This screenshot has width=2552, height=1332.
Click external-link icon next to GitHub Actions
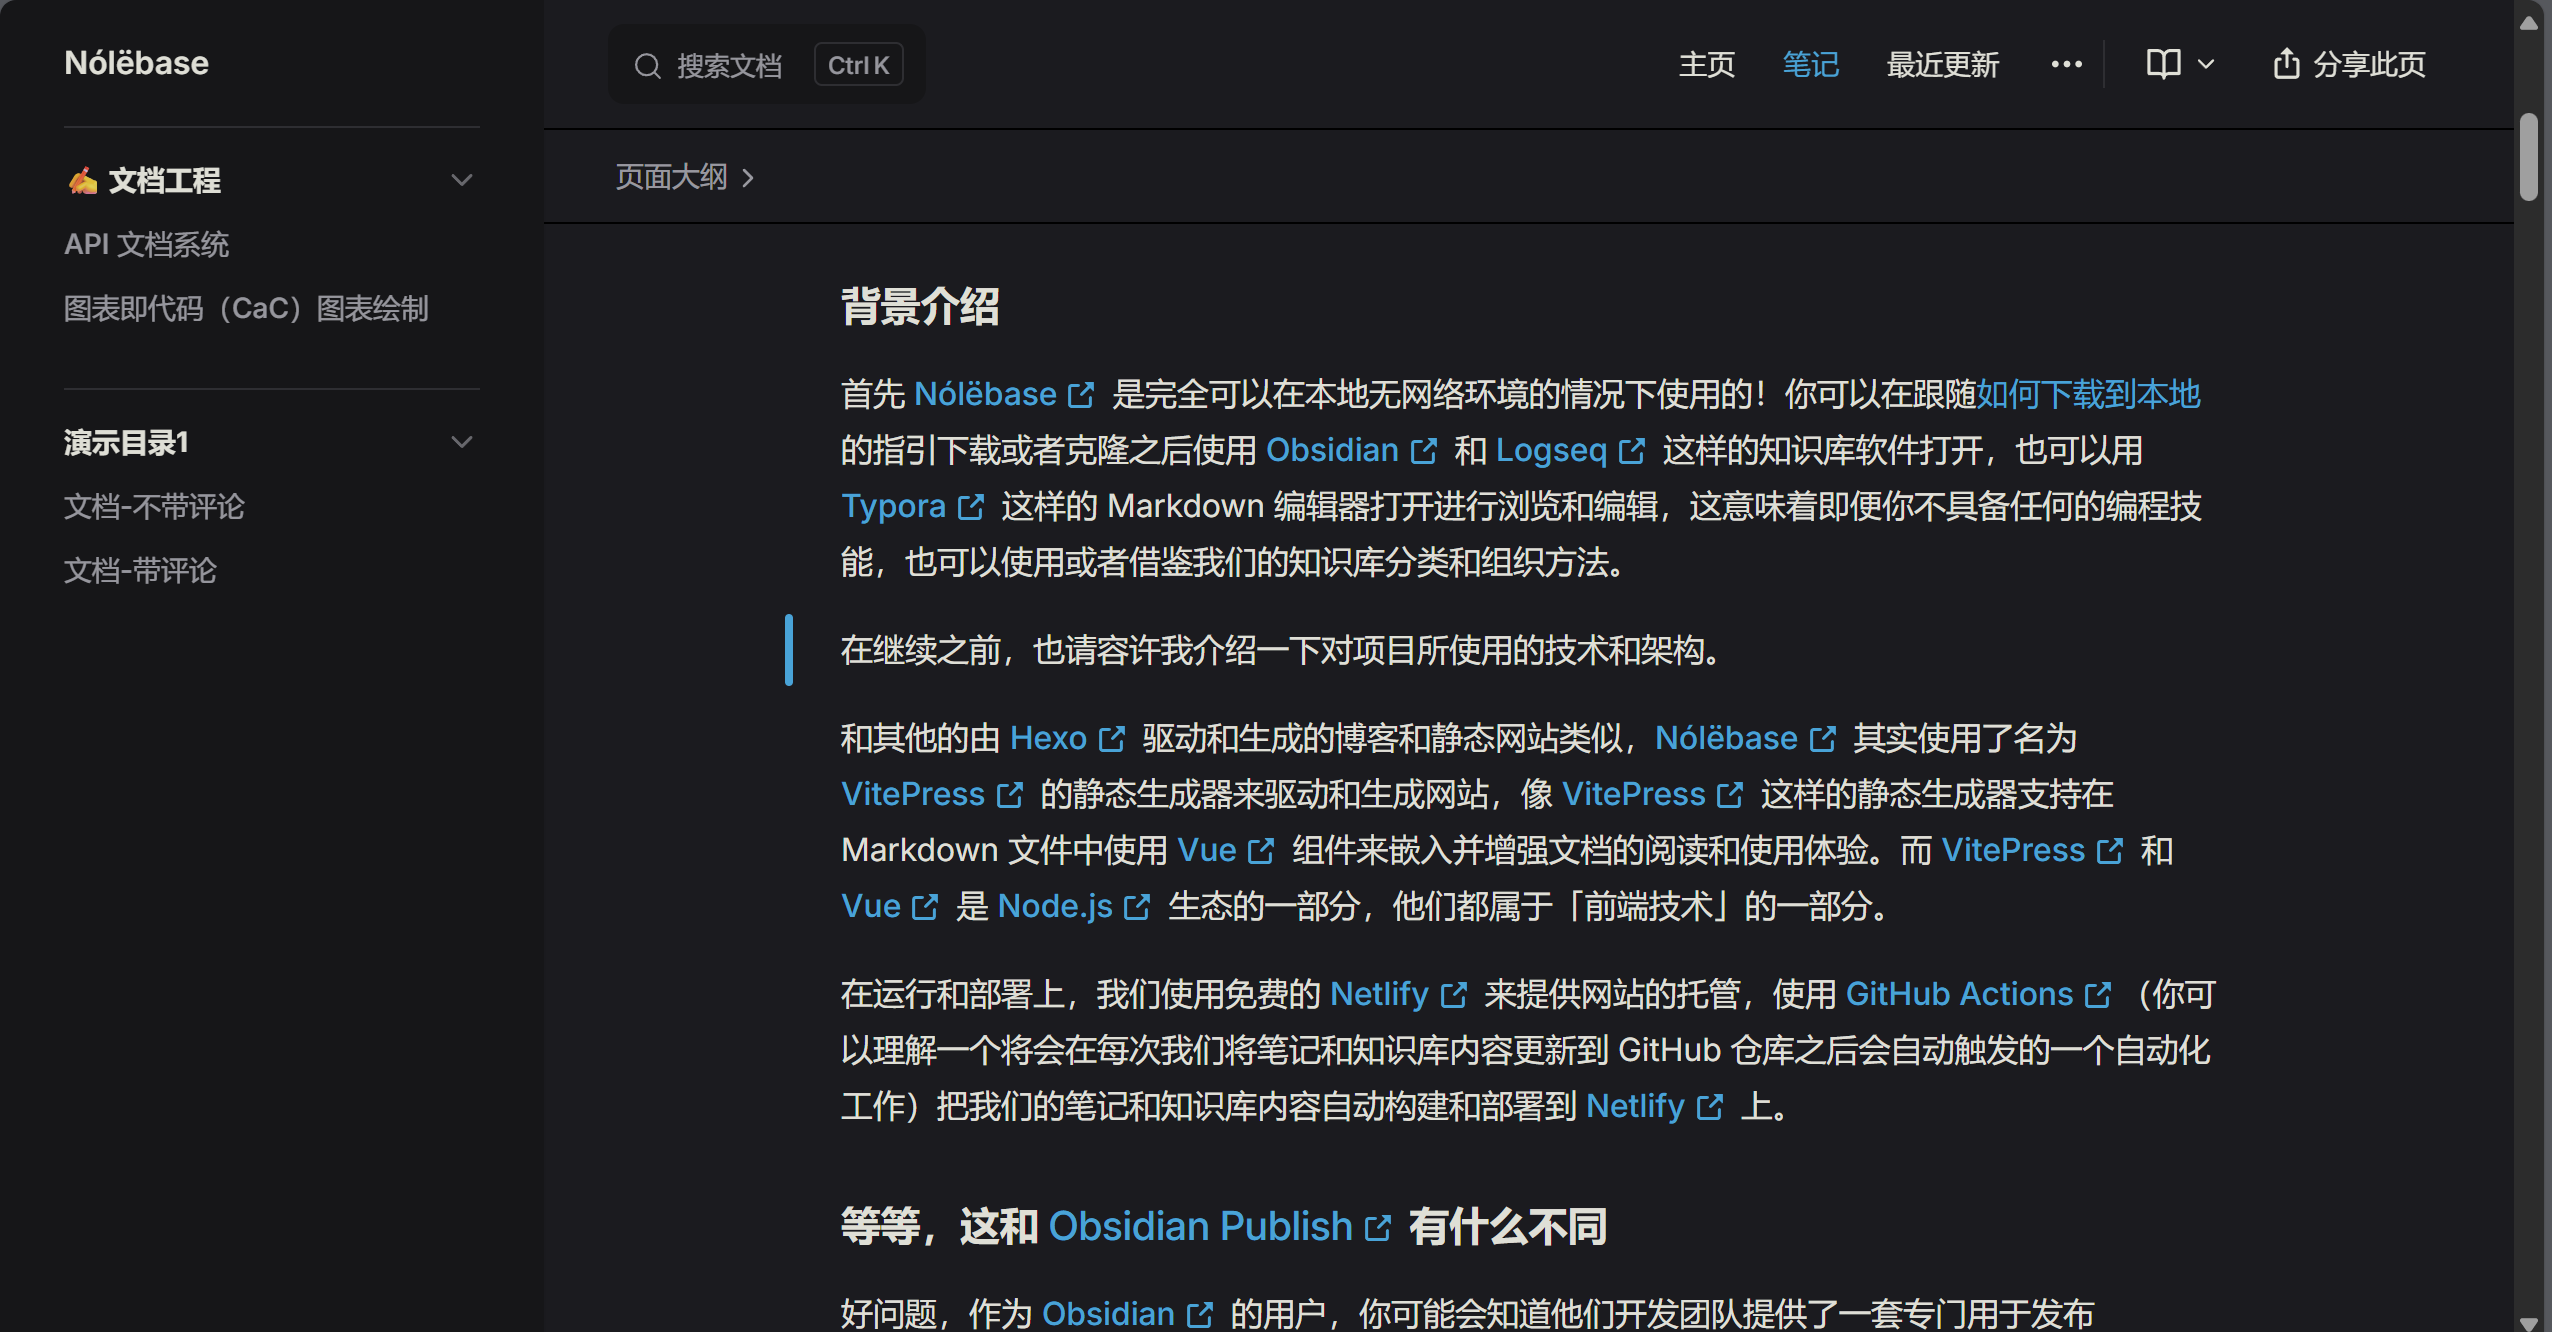pyautogui.click(x=2097, y=995)
